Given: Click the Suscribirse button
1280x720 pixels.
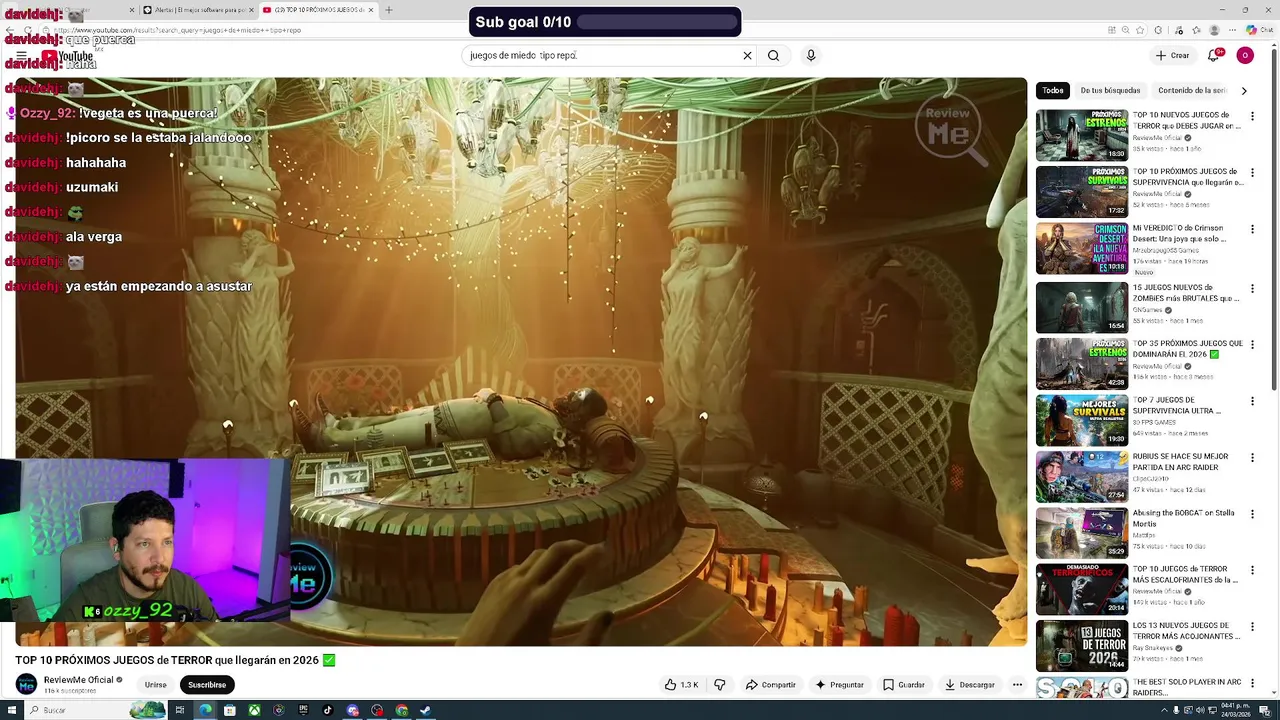Looking at the screenshot, I should click(207, 685).
